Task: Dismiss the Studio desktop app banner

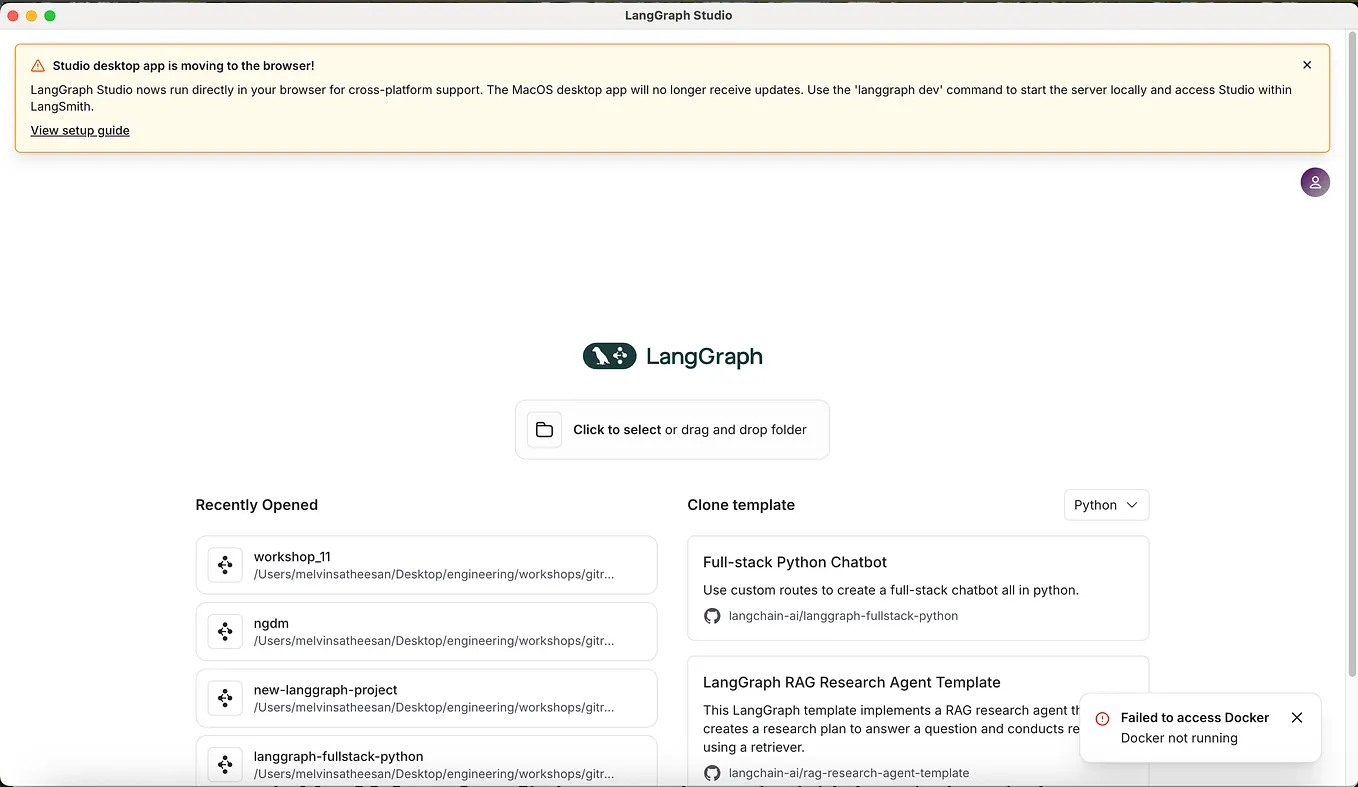Action: click(1307, 64)
